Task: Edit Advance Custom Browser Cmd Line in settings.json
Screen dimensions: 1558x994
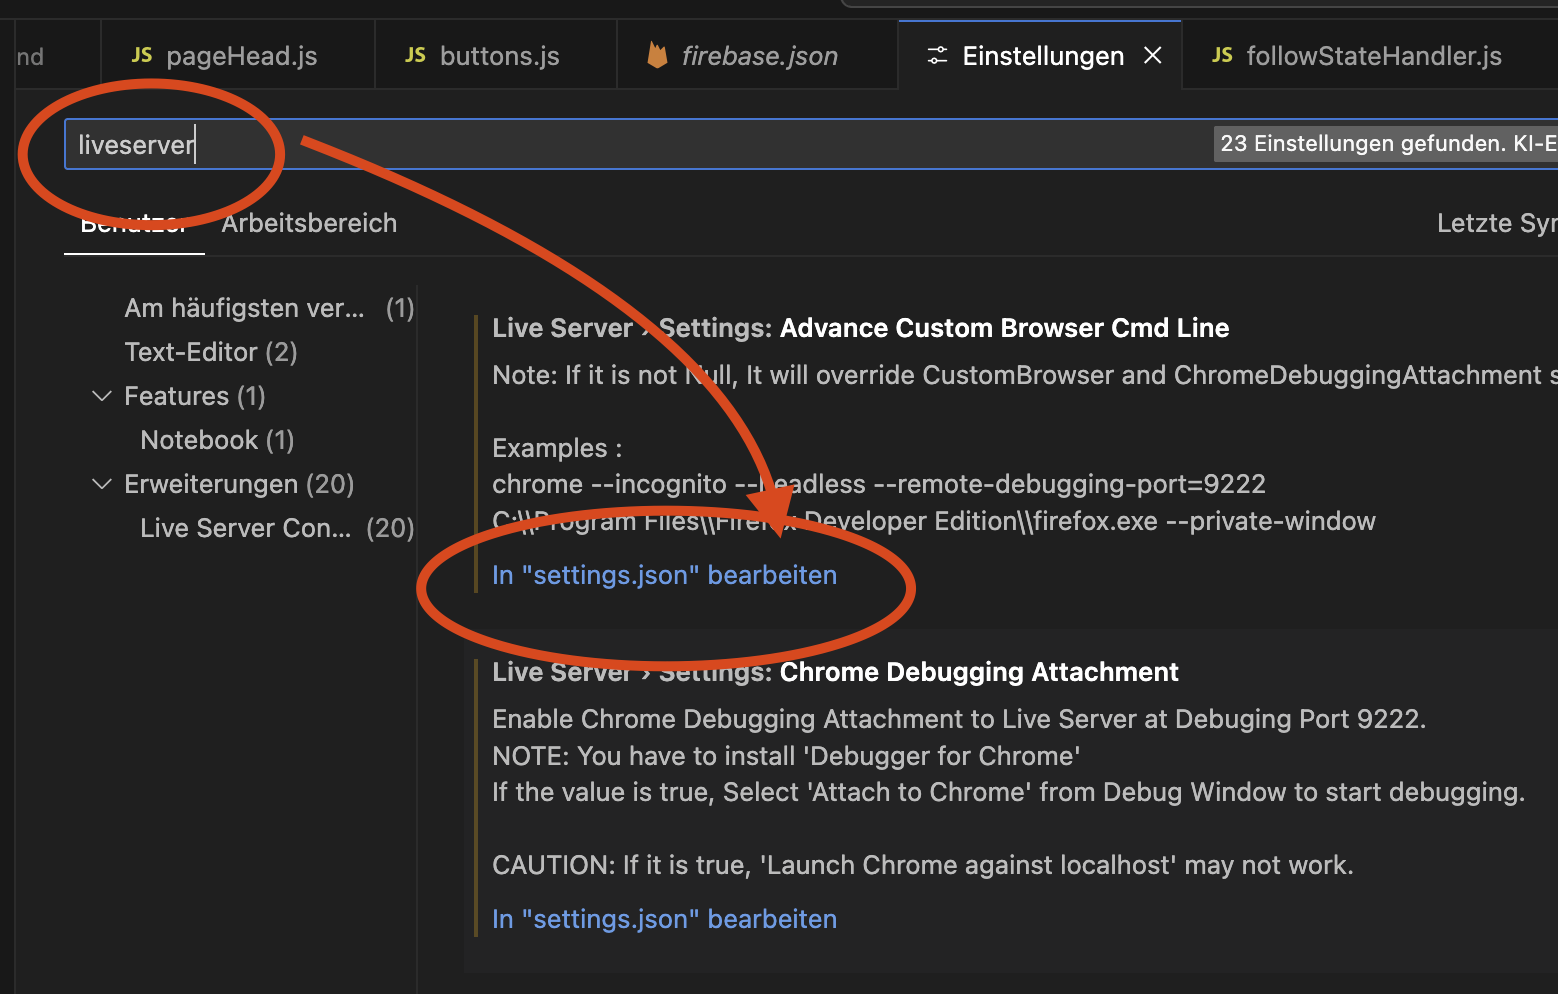Action: click(x=664, y=575)
